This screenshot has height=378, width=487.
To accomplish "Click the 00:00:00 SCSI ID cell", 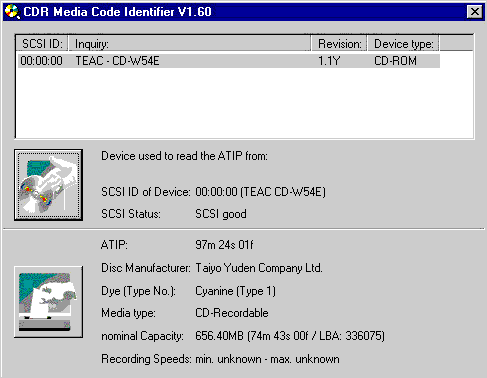I will point(41,61).
